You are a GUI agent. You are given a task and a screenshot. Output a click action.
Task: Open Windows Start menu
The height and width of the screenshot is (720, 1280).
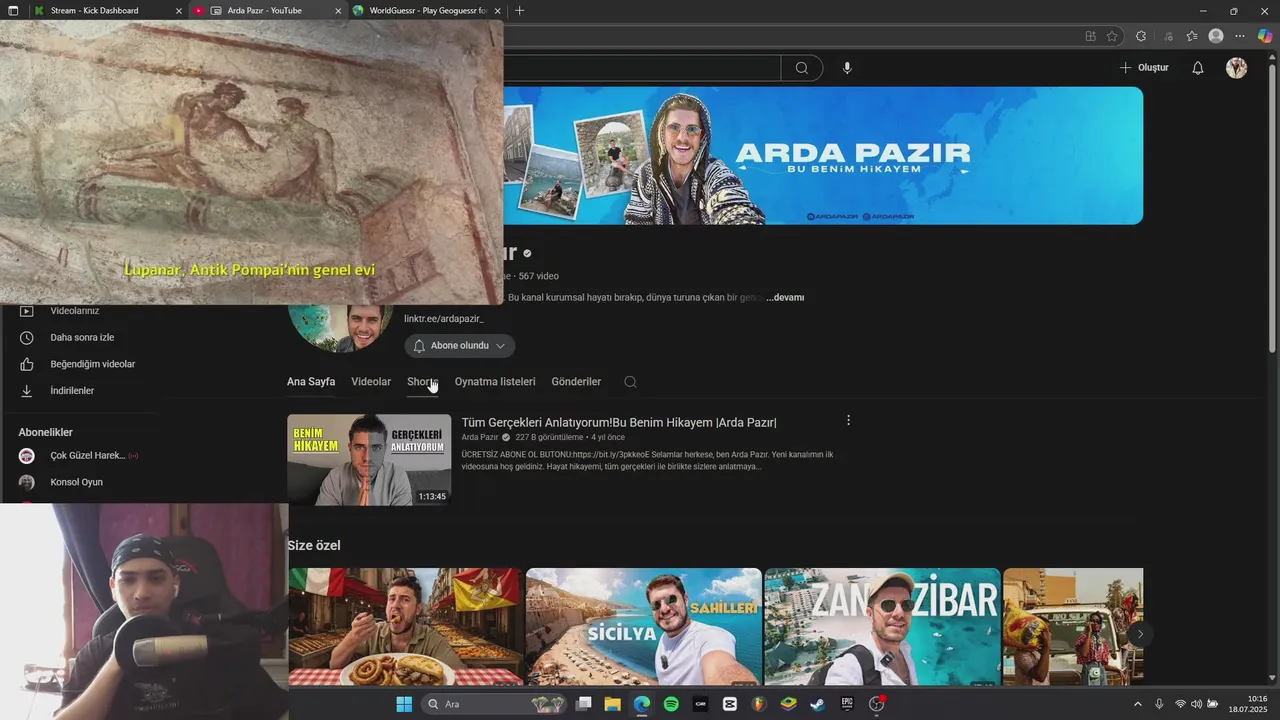404,704
